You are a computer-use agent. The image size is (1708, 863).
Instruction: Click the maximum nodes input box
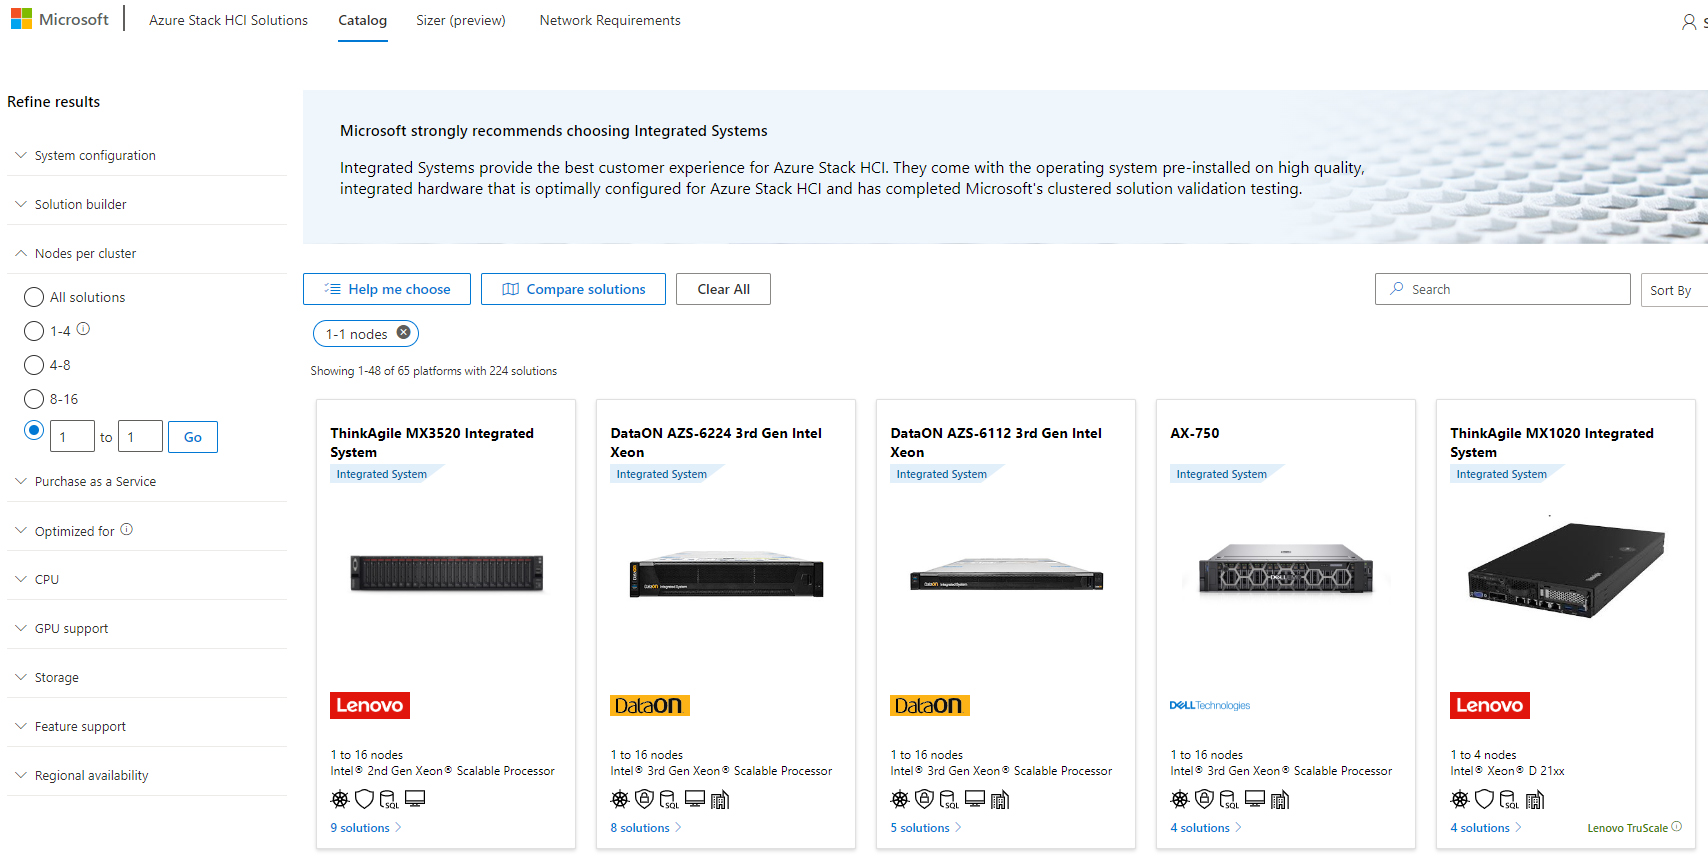tap(140, 437)
